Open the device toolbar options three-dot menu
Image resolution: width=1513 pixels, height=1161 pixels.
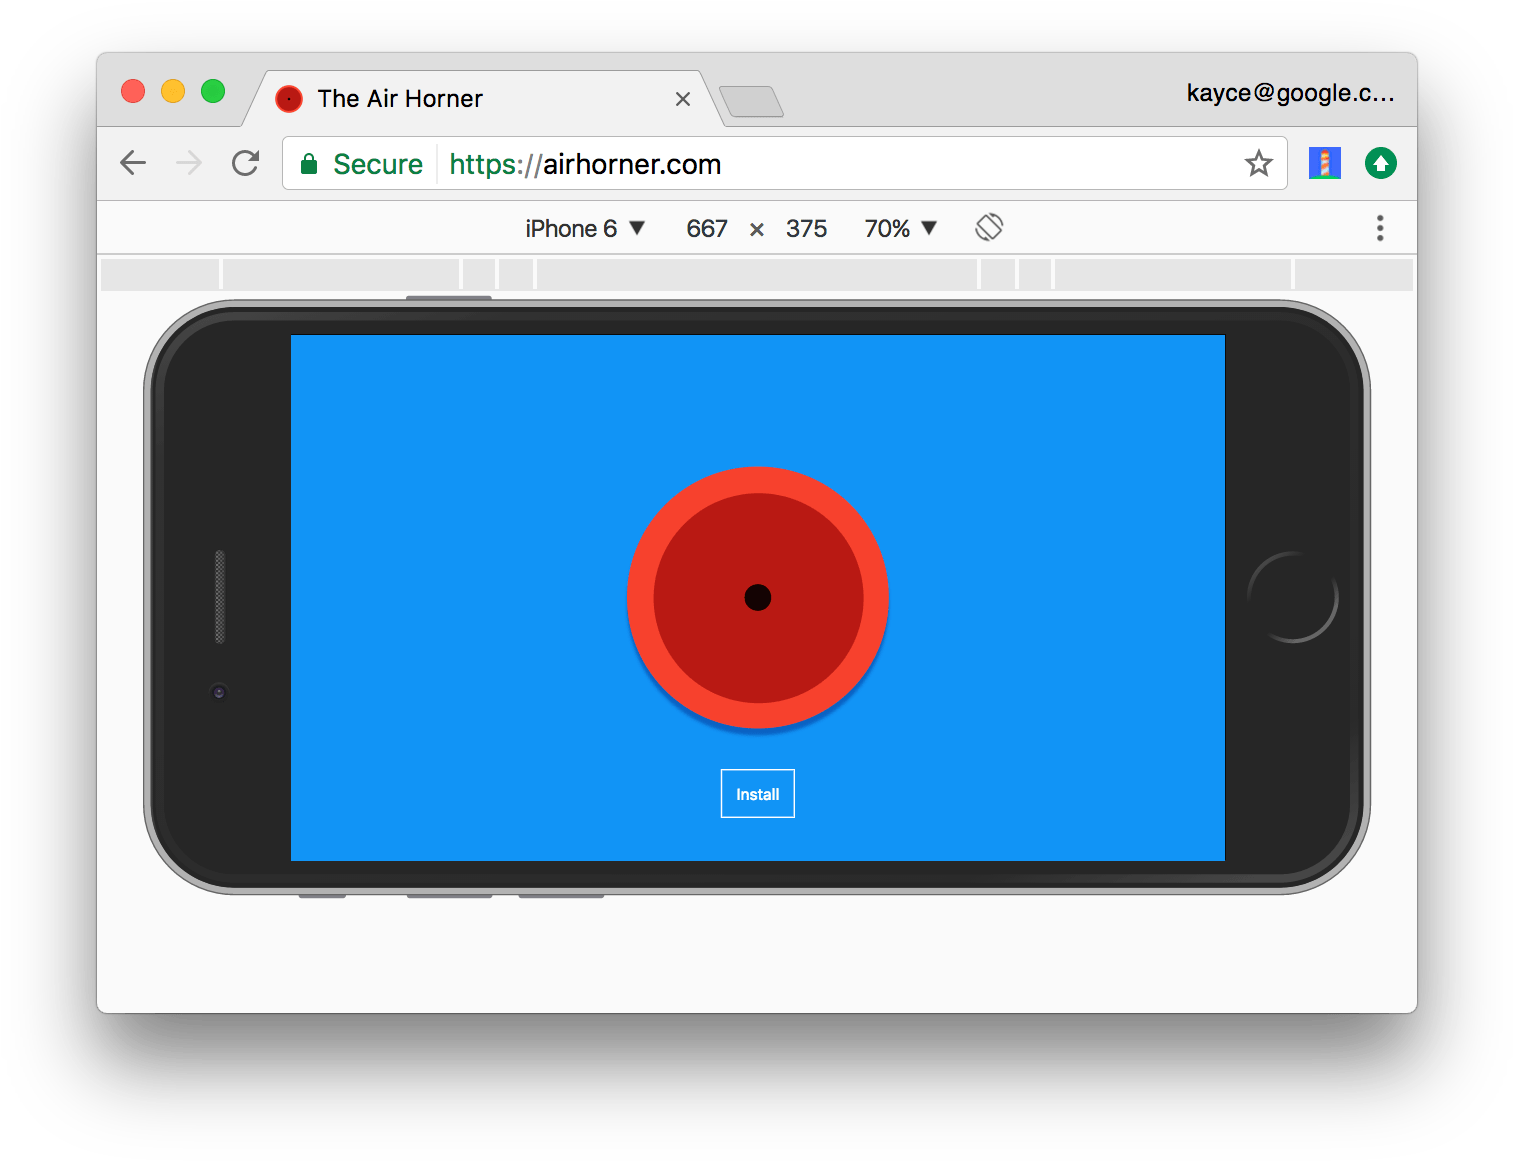[x=1380, y=228]
